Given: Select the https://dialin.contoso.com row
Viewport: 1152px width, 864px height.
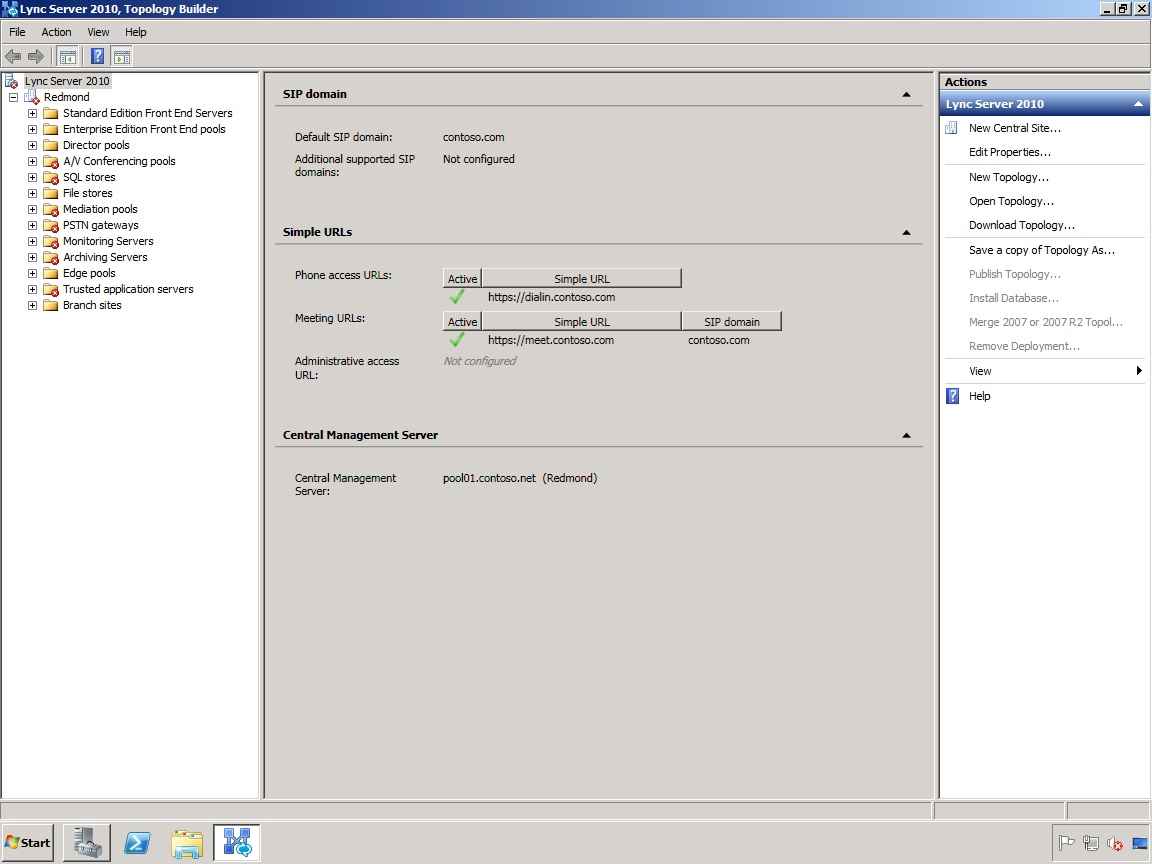Looking at the screenshot, I should pyautogui.click(x=551, y=298).
